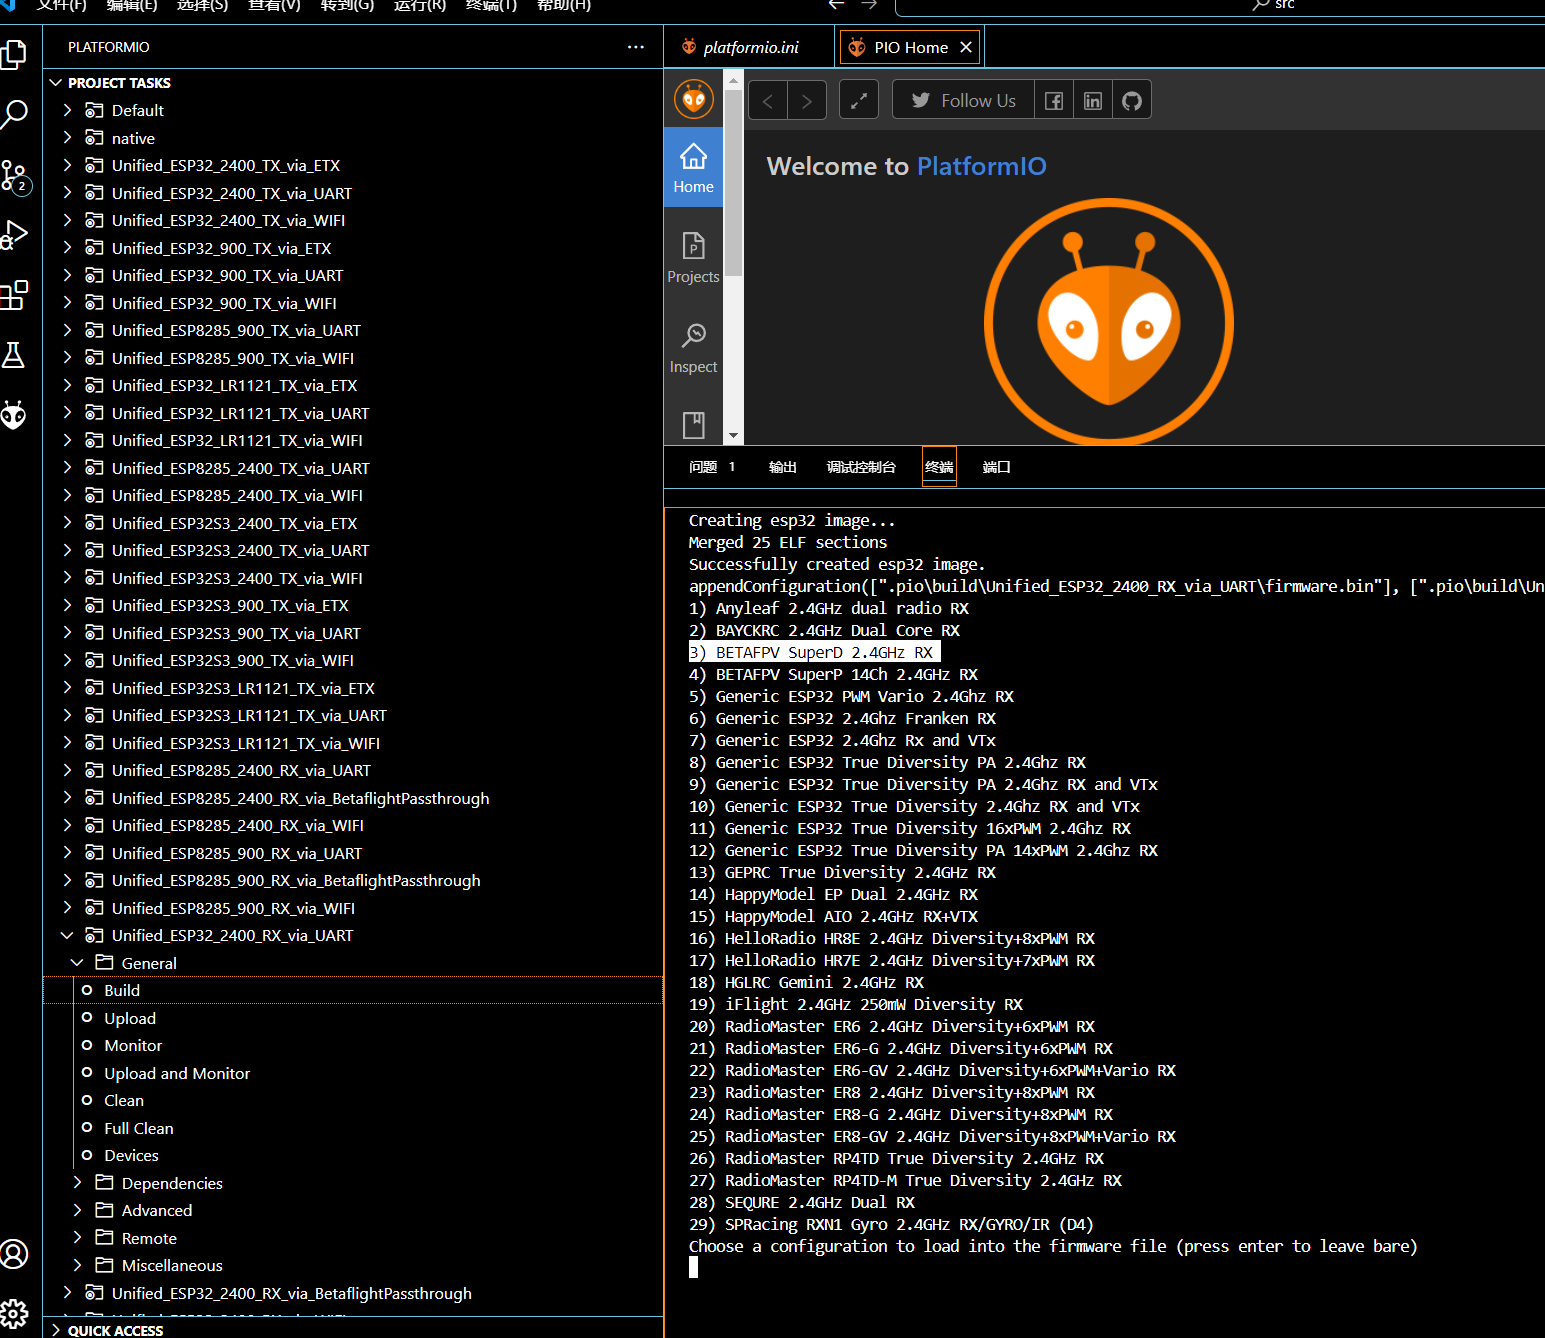This screenshot has height=1338, width=1545.
Task: Click Follow Us Twitter button
Action: tap(964, 100)
